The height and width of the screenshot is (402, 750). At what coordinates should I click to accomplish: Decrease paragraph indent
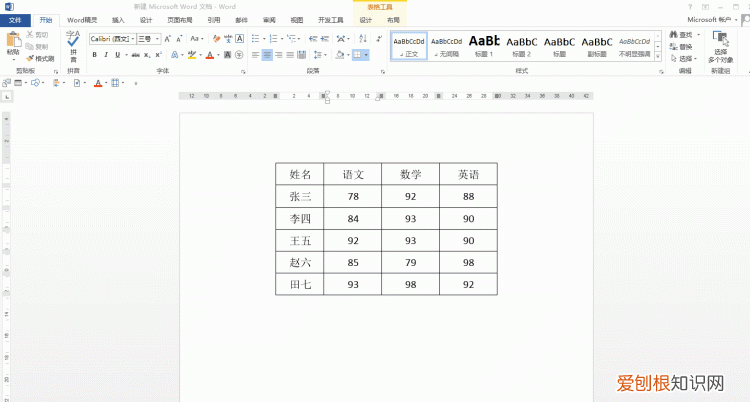tap(313, 39)
